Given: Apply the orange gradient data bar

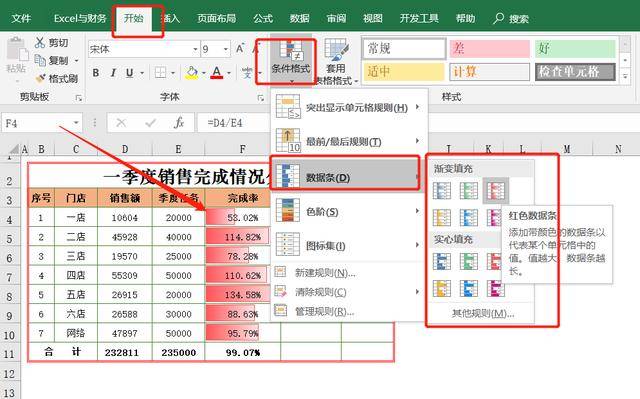Looking at the screenshot, I should pyautogui.click(x=442, y=217).
